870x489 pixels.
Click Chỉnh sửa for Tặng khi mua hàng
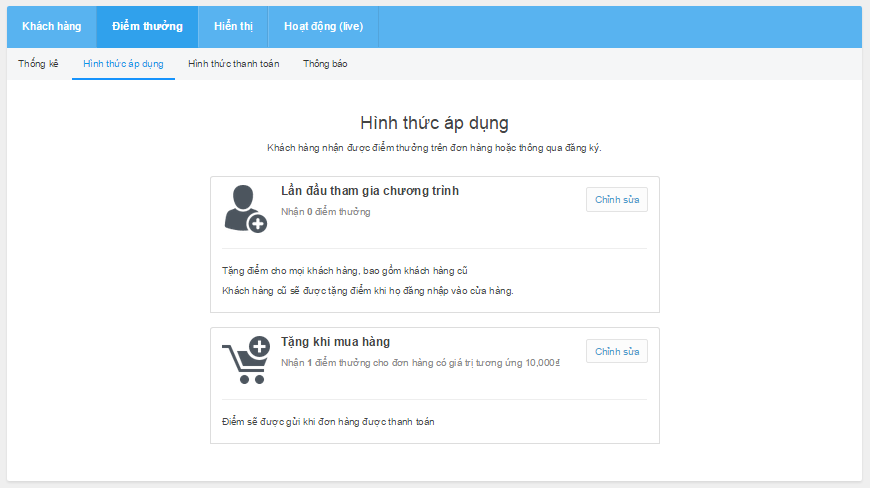(617, 351)
